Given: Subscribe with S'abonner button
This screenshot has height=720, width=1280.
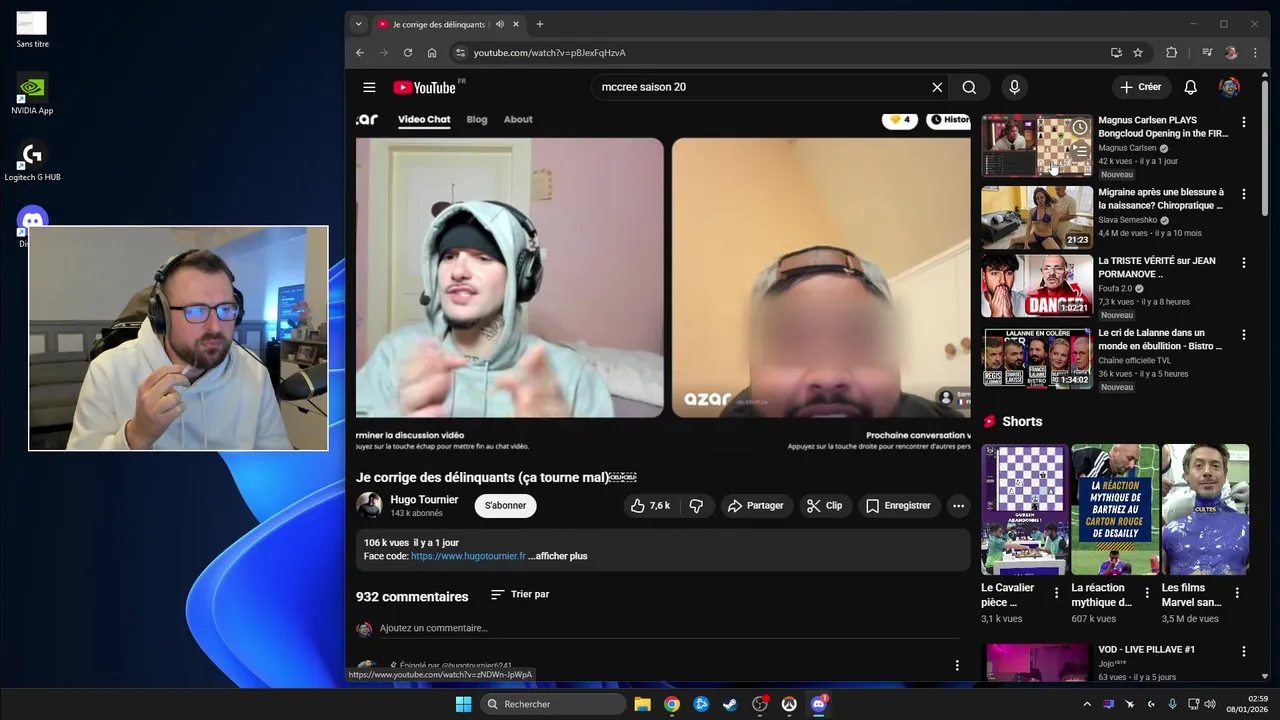Looking at the screenshot, I should 505,506.
